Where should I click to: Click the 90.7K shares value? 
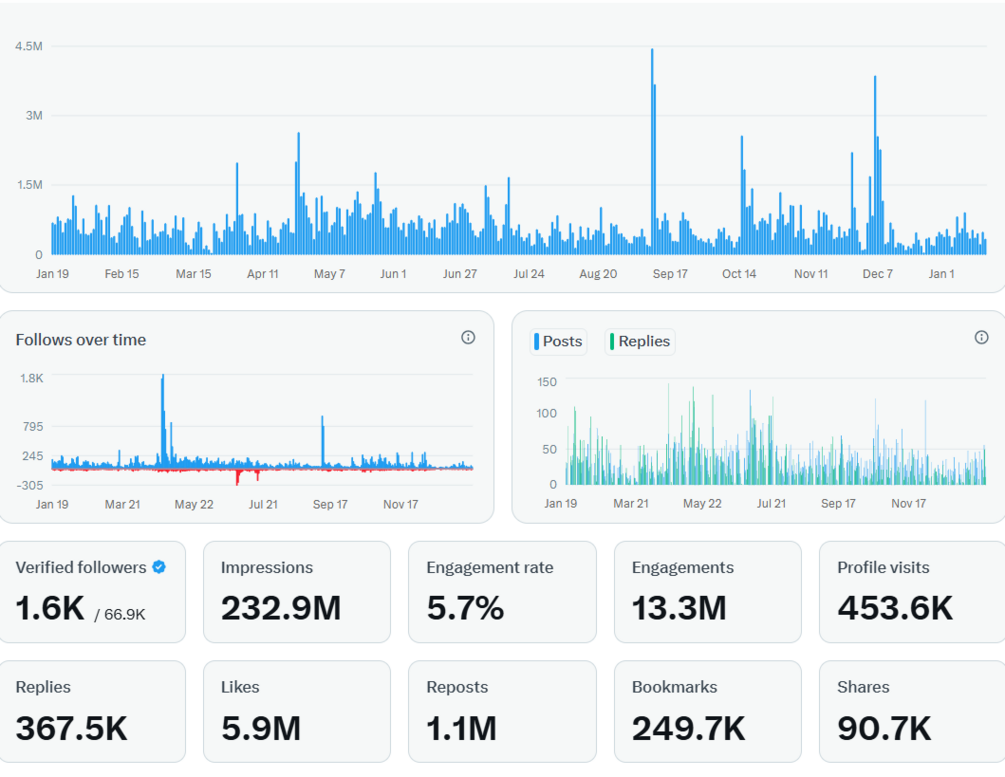[x=884, y=728]
